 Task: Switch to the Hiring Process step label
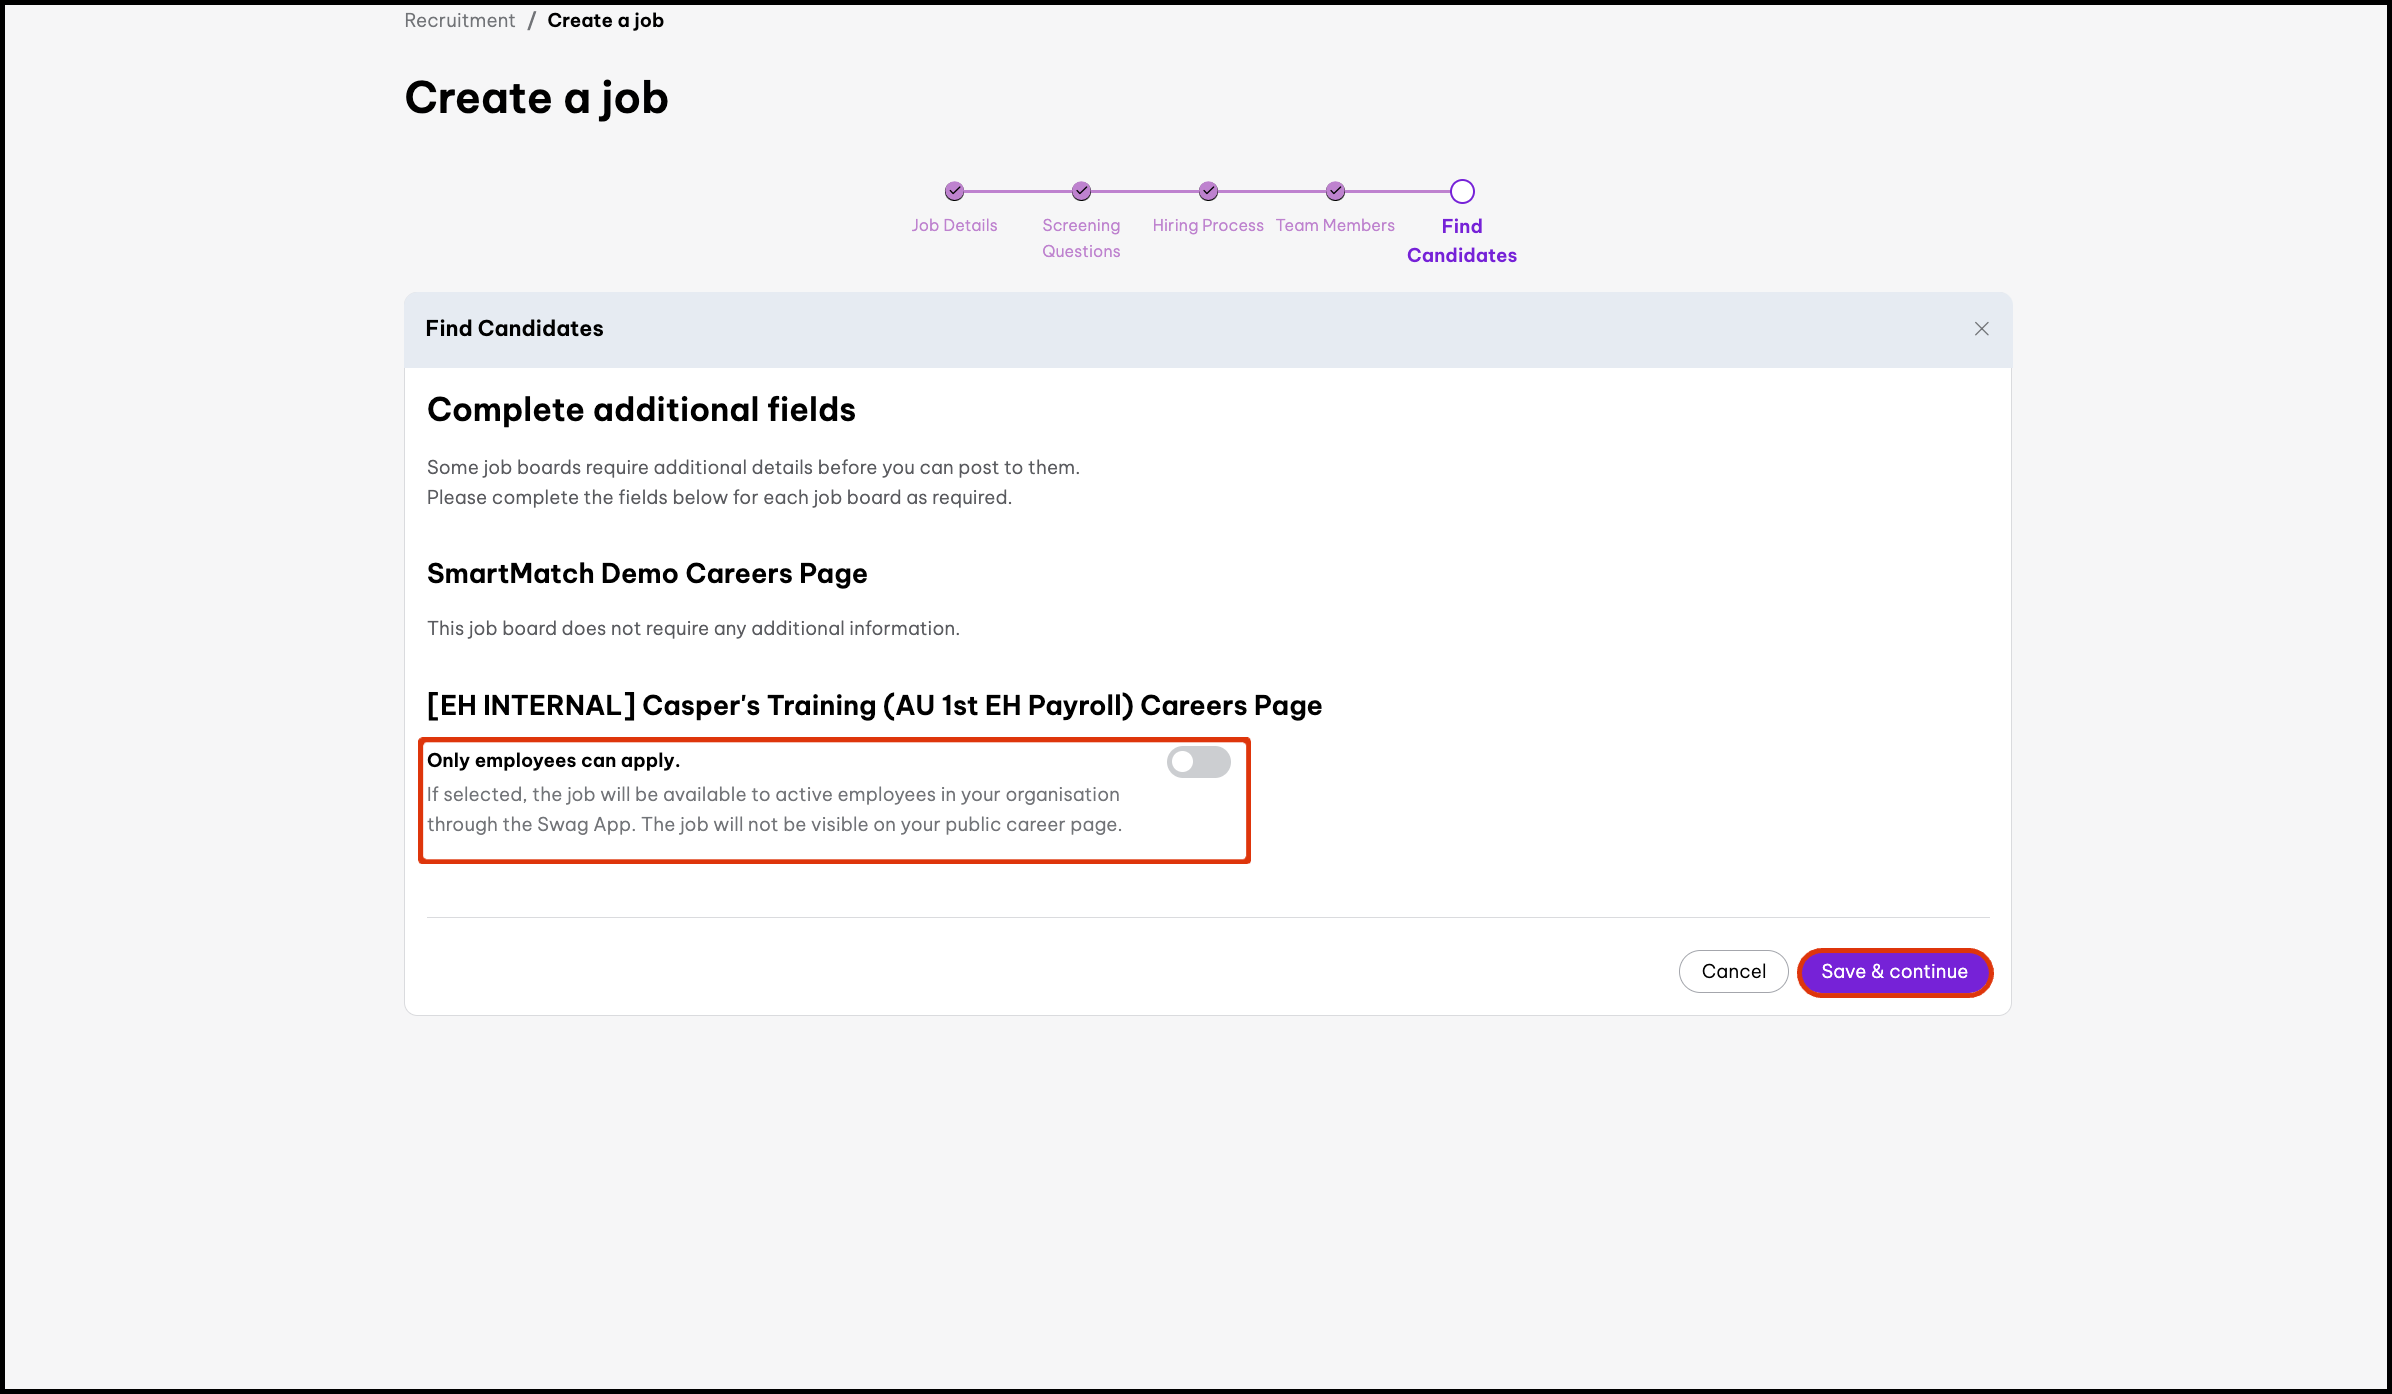pyautogui.click(x=1207, y=226)
